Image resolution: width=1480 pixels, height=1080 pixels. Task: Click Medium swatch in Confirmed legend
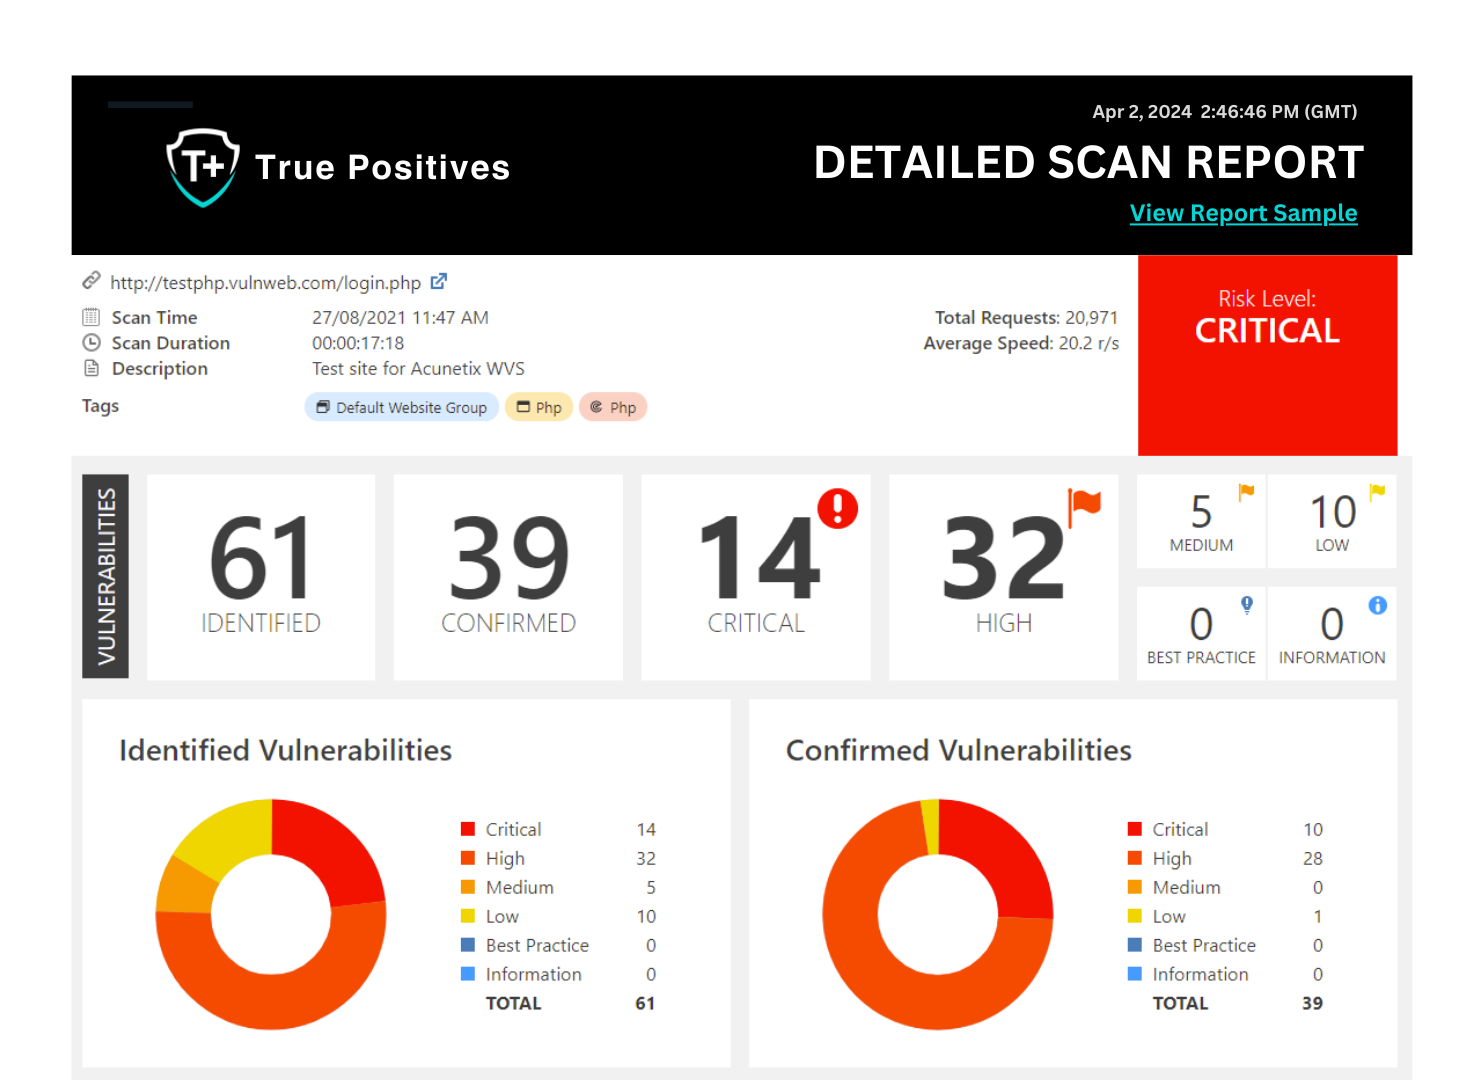tap(1135, 887)
